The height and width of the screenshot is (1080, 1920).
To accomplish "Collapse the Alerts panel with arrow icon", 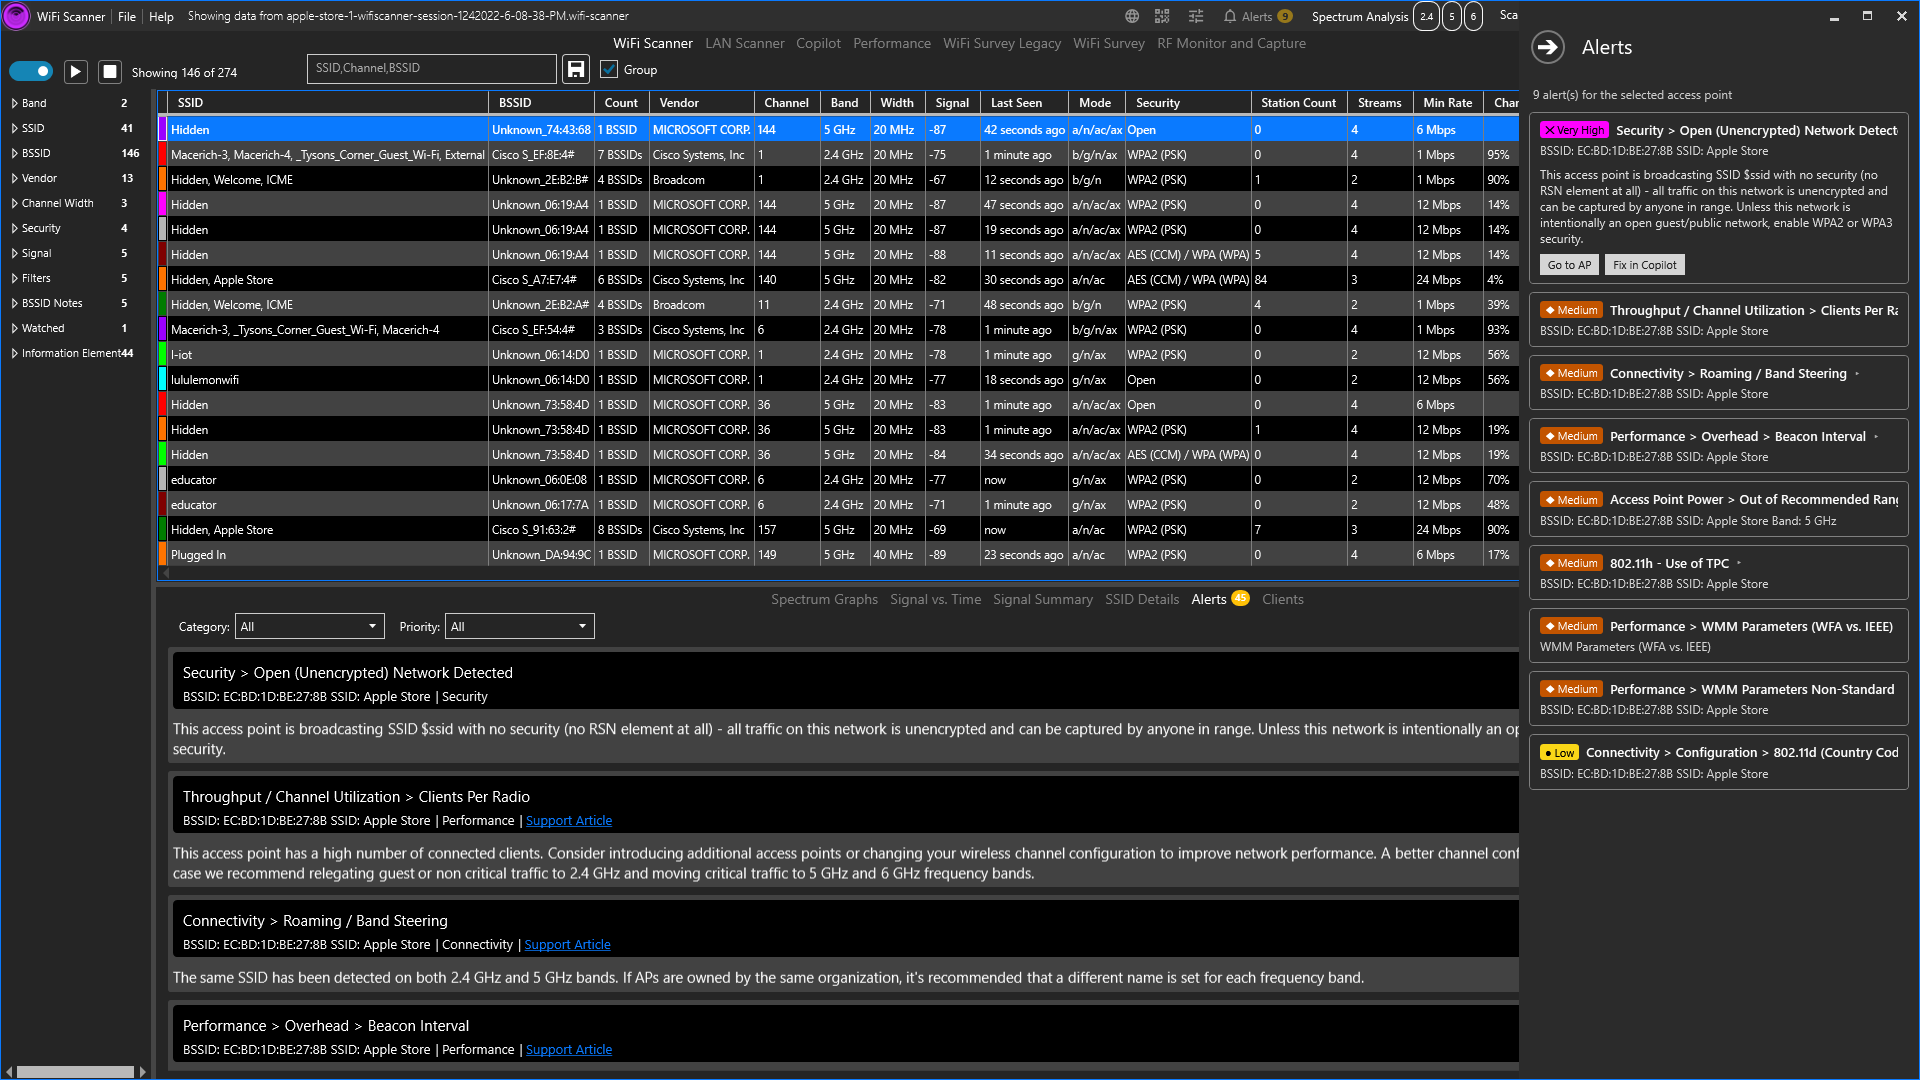I will tap(1548, 47).
